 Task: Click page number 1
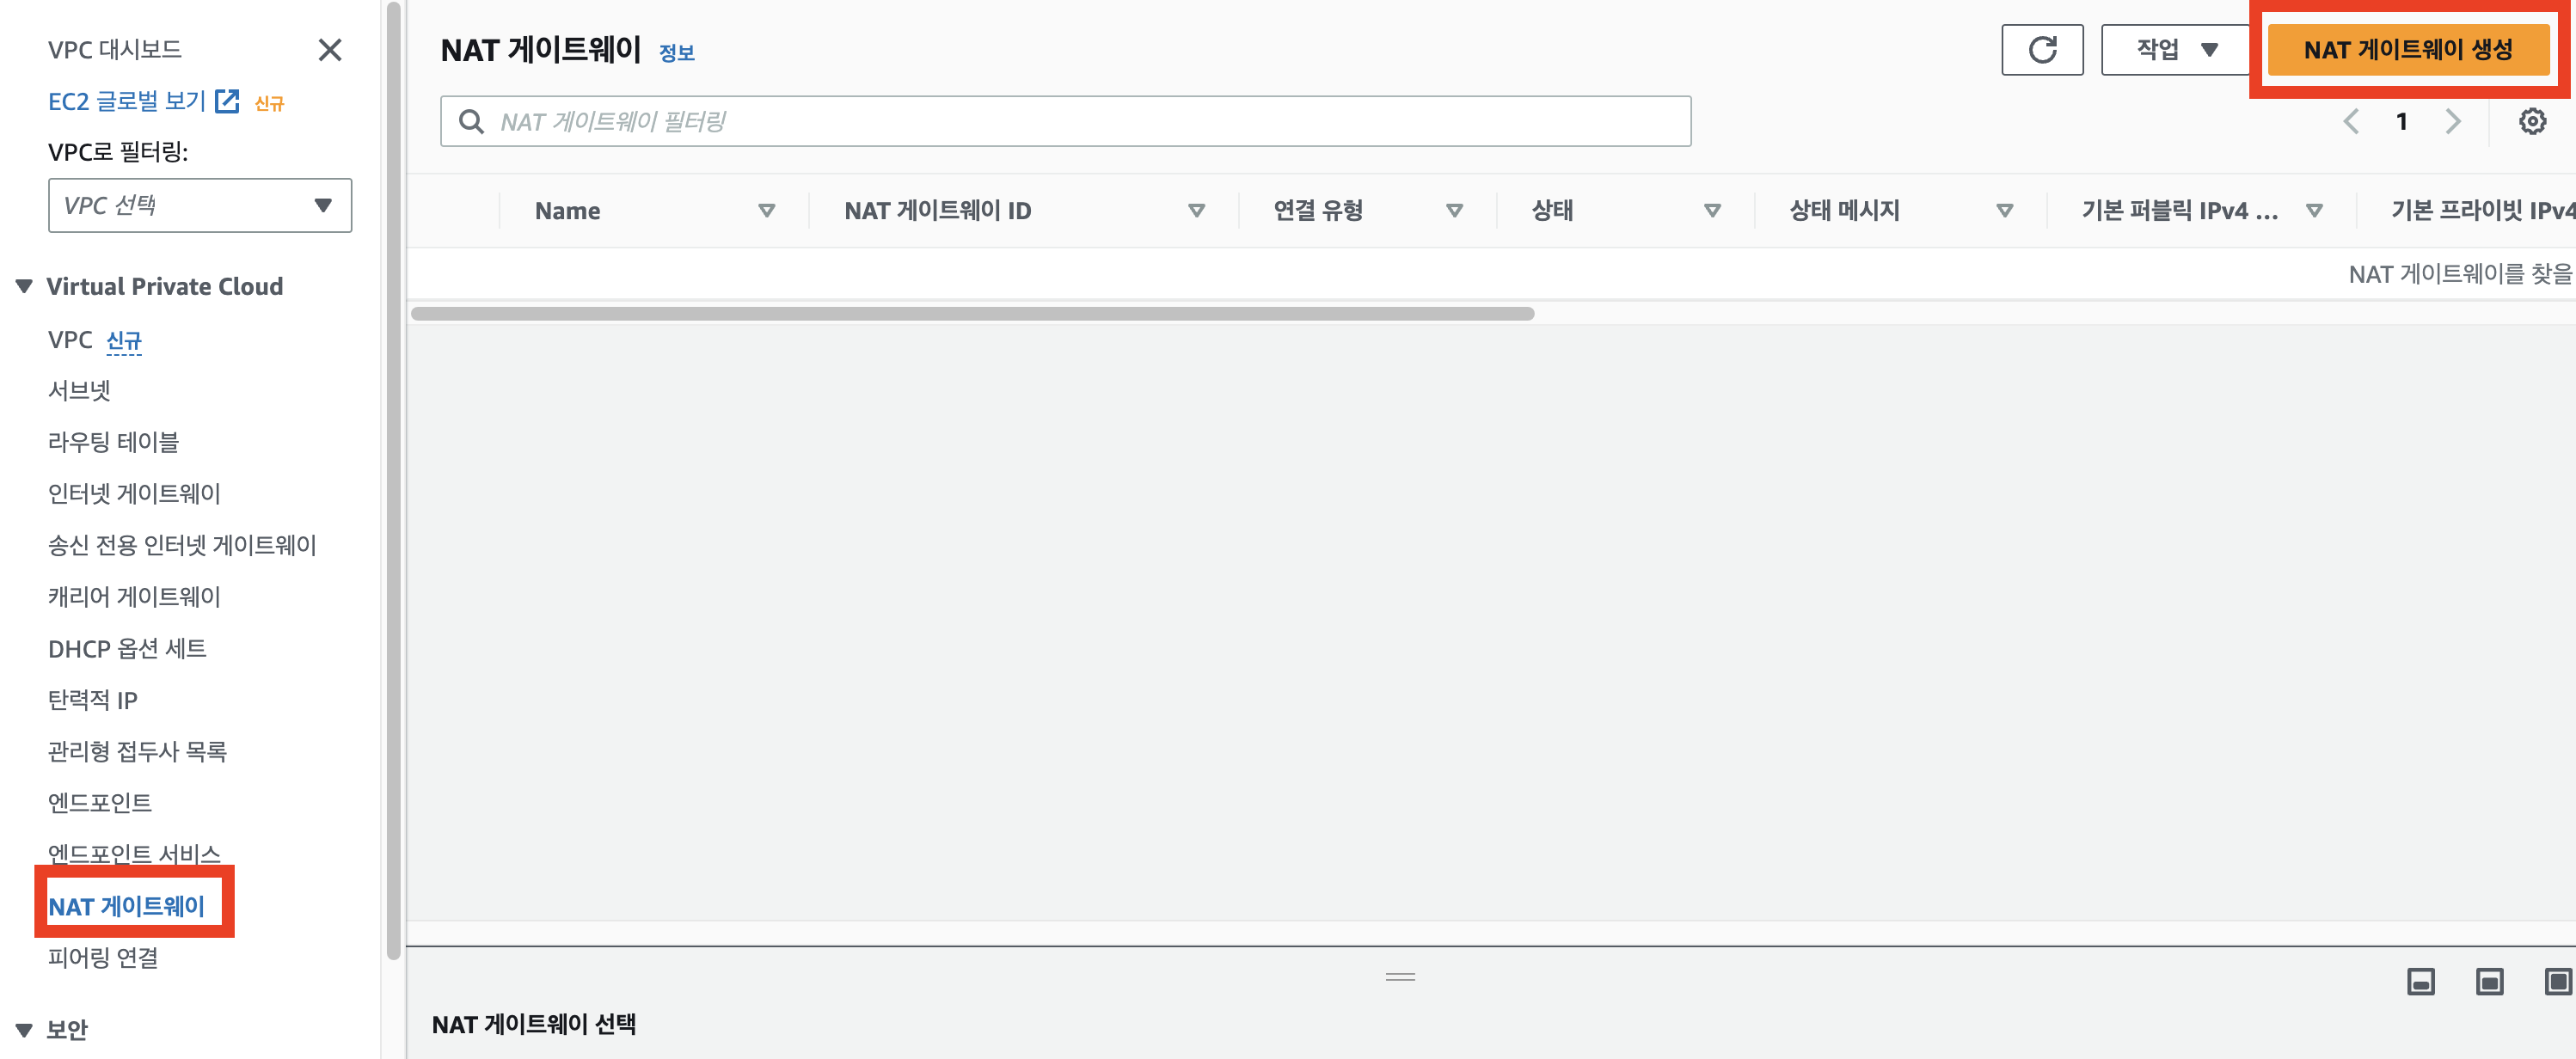(x=2402, y=122)
